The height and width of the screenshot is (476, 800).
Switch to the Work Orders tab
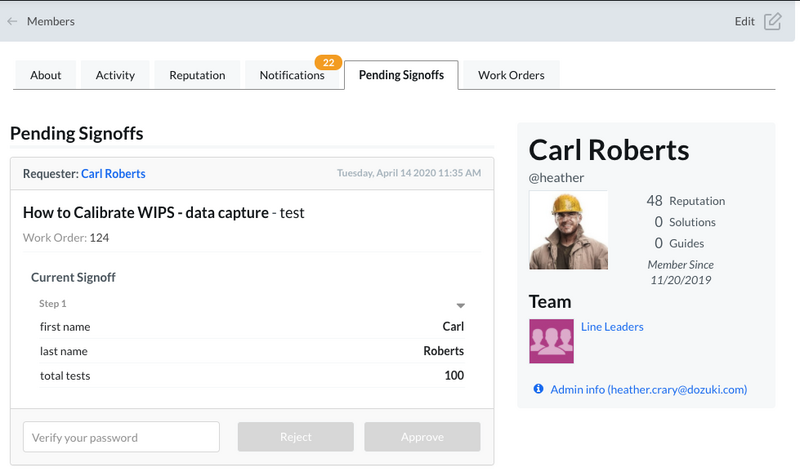tap(511, 75)
